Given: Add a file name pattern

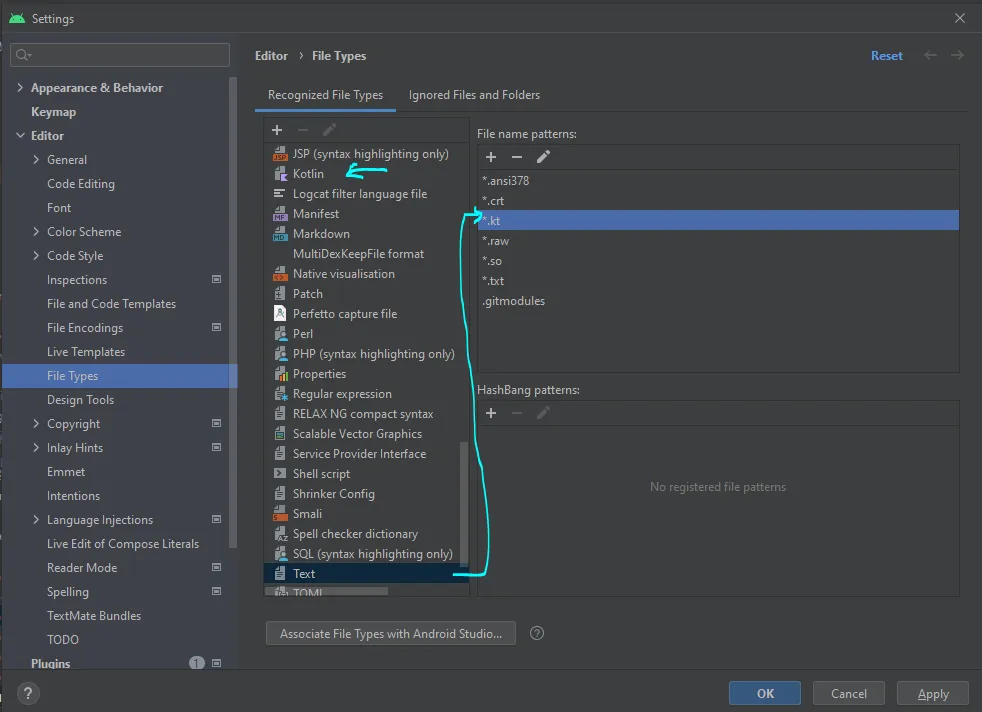Looking at the screenshot, I should click(x=491, y=157).
